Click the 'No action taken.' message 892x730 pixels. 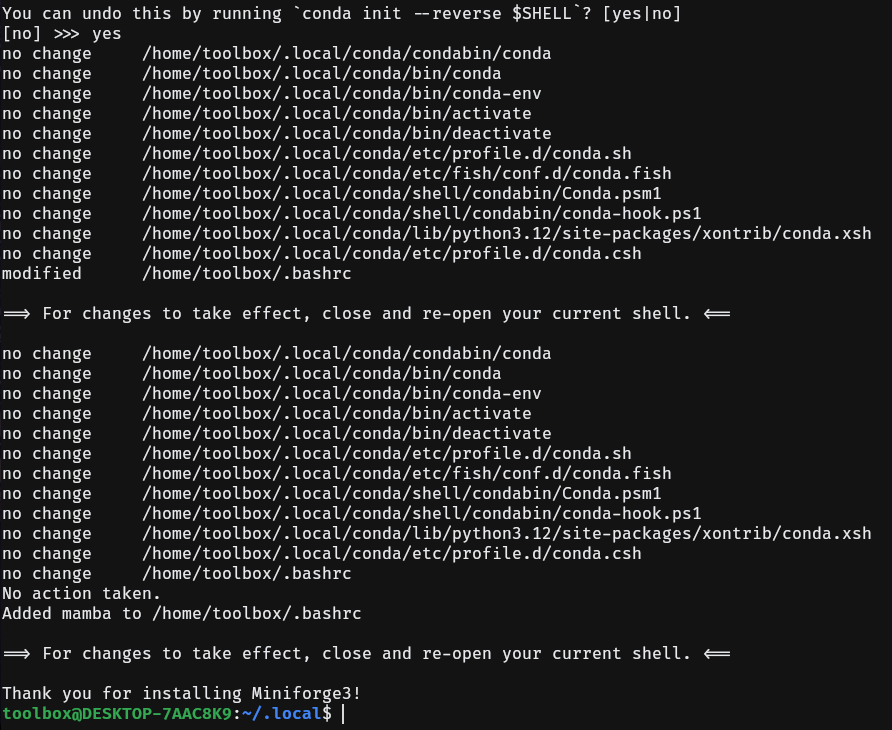[81, 593]
